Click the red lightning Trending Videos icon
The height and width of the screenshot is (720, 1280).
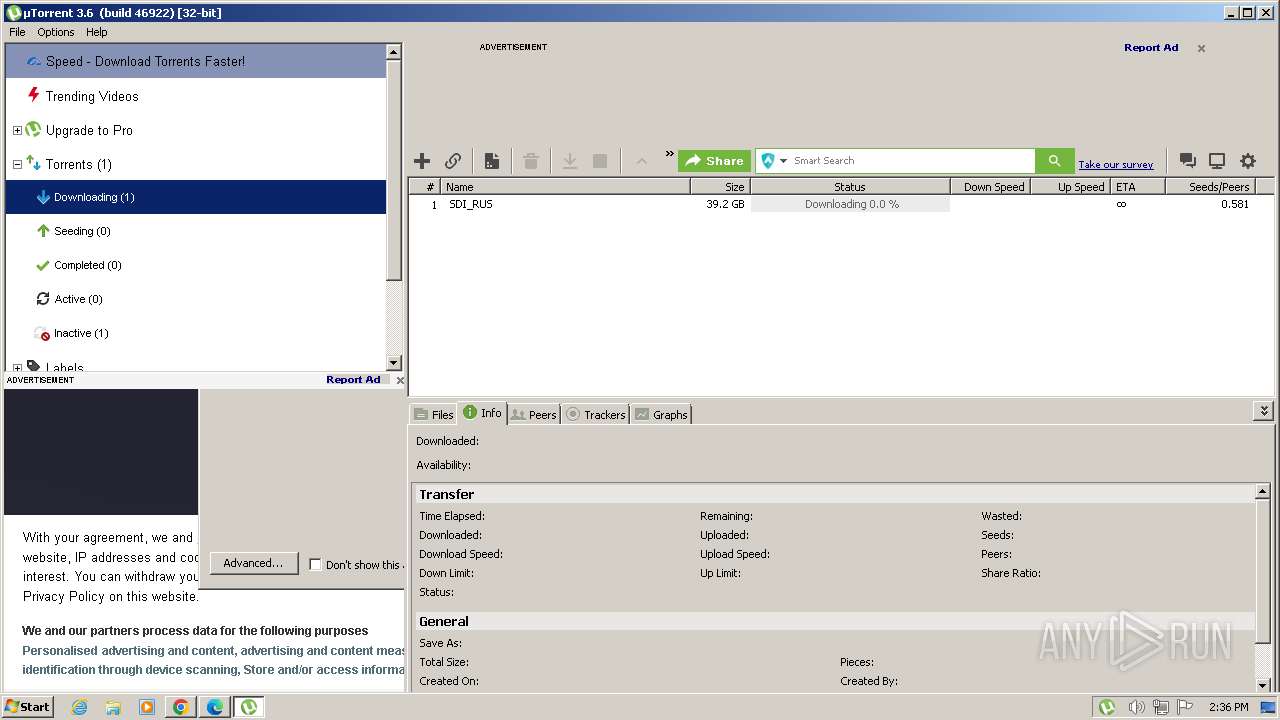[x=33, y=96]
